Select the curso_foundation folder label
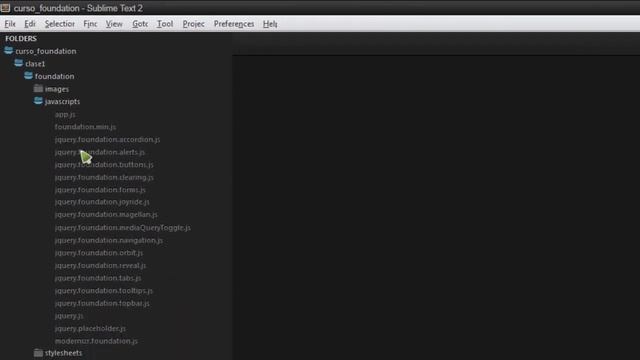Image resolution: width=640 pixels, height=360 pixels. tap(46, 51)
